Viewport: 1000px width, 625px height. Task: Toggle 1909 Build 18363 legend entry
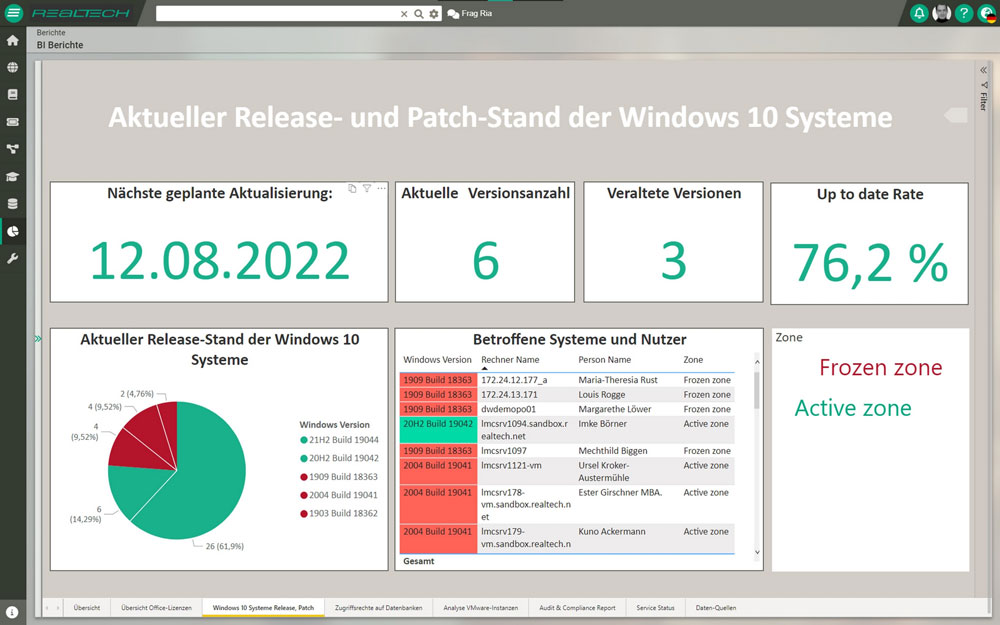338,477
